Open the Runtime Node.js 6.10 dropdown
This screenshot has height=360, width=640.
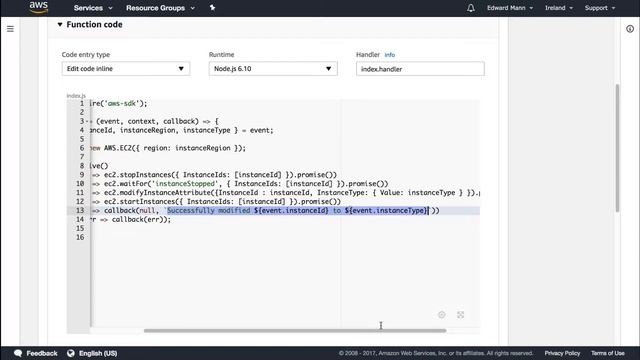(x=273, y=69)
